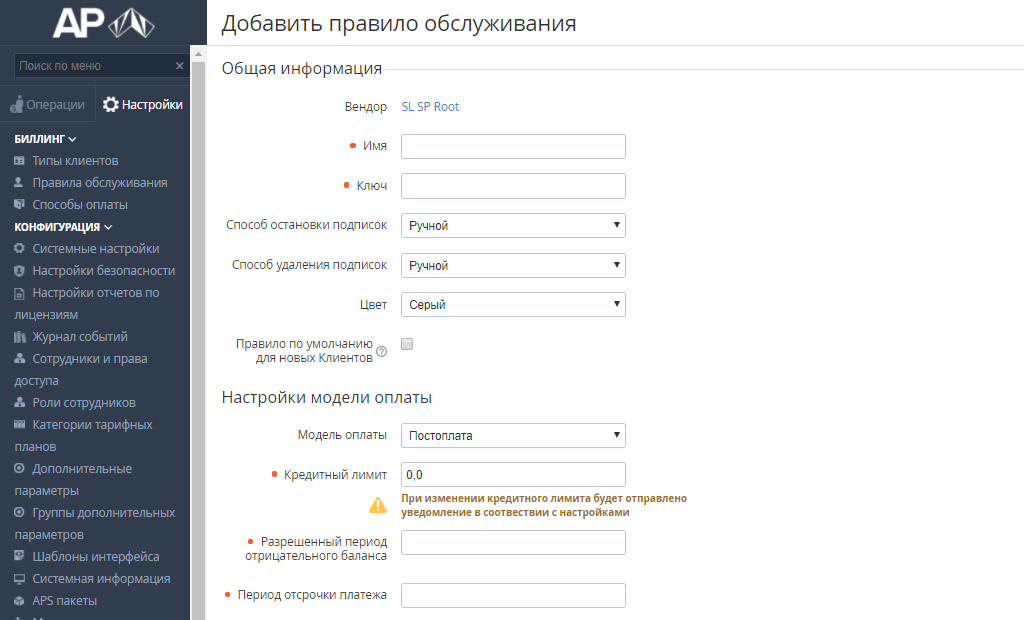This screenshot has width=1024, height=620.
Task: Click the AP logo in the header
Action: (103, 23)
